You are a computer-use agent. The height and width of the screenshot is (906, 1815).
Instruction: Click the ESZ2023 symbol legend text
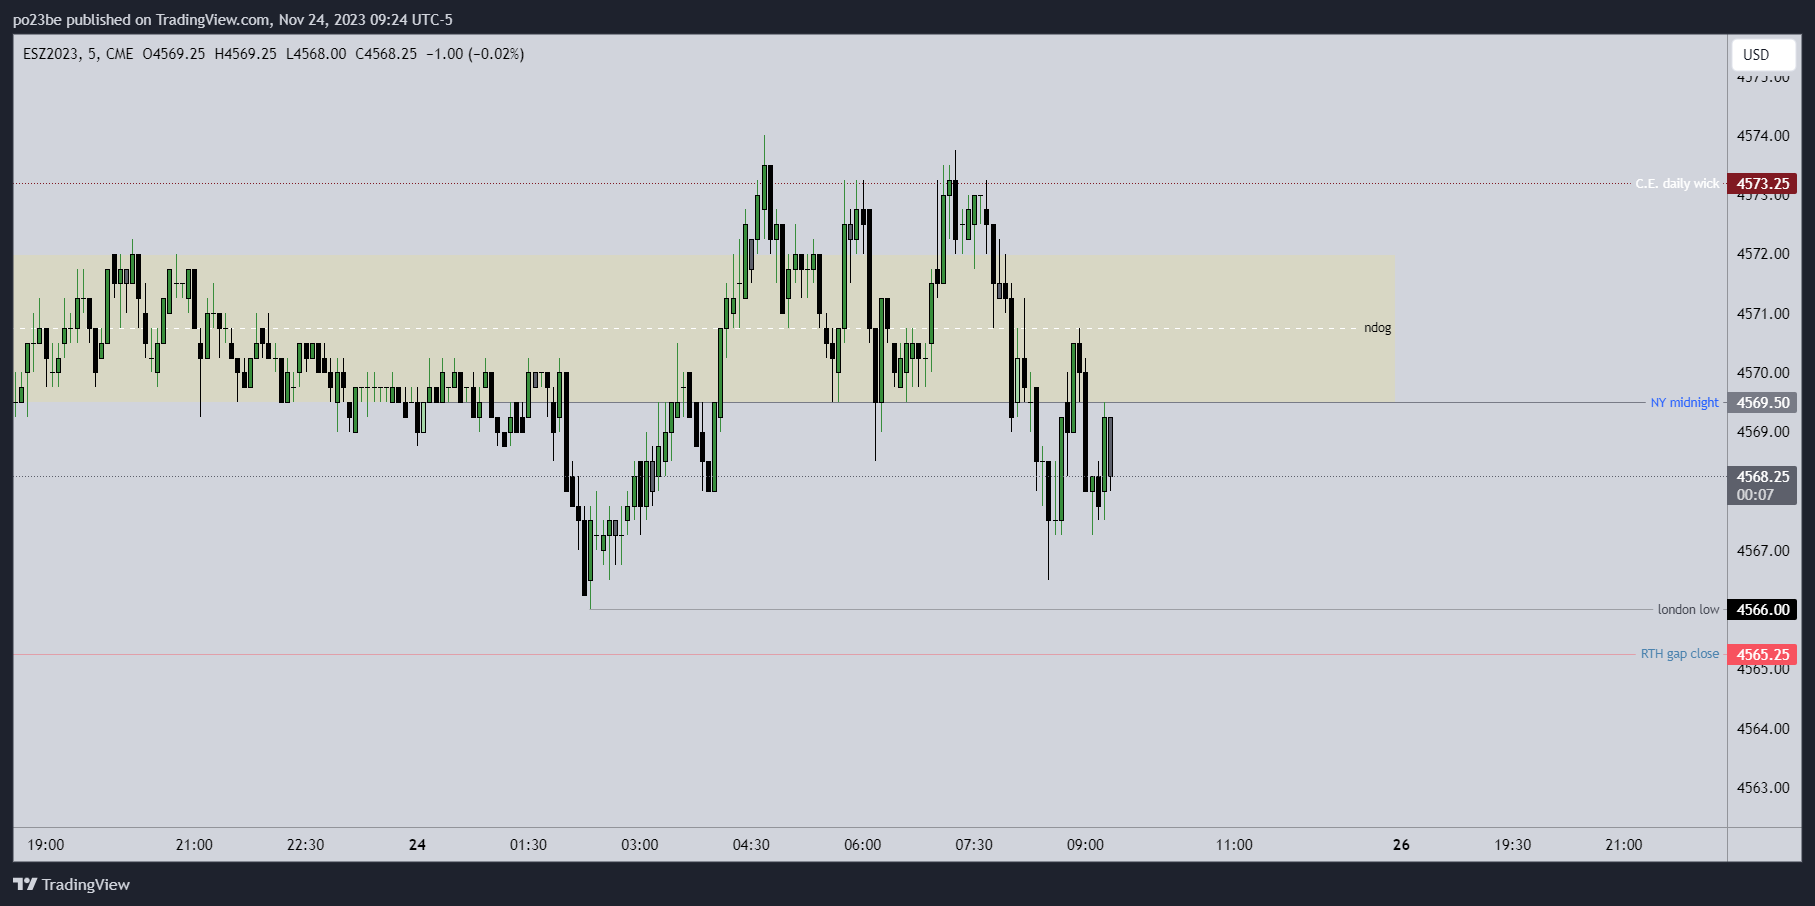[x=51, y=54]
